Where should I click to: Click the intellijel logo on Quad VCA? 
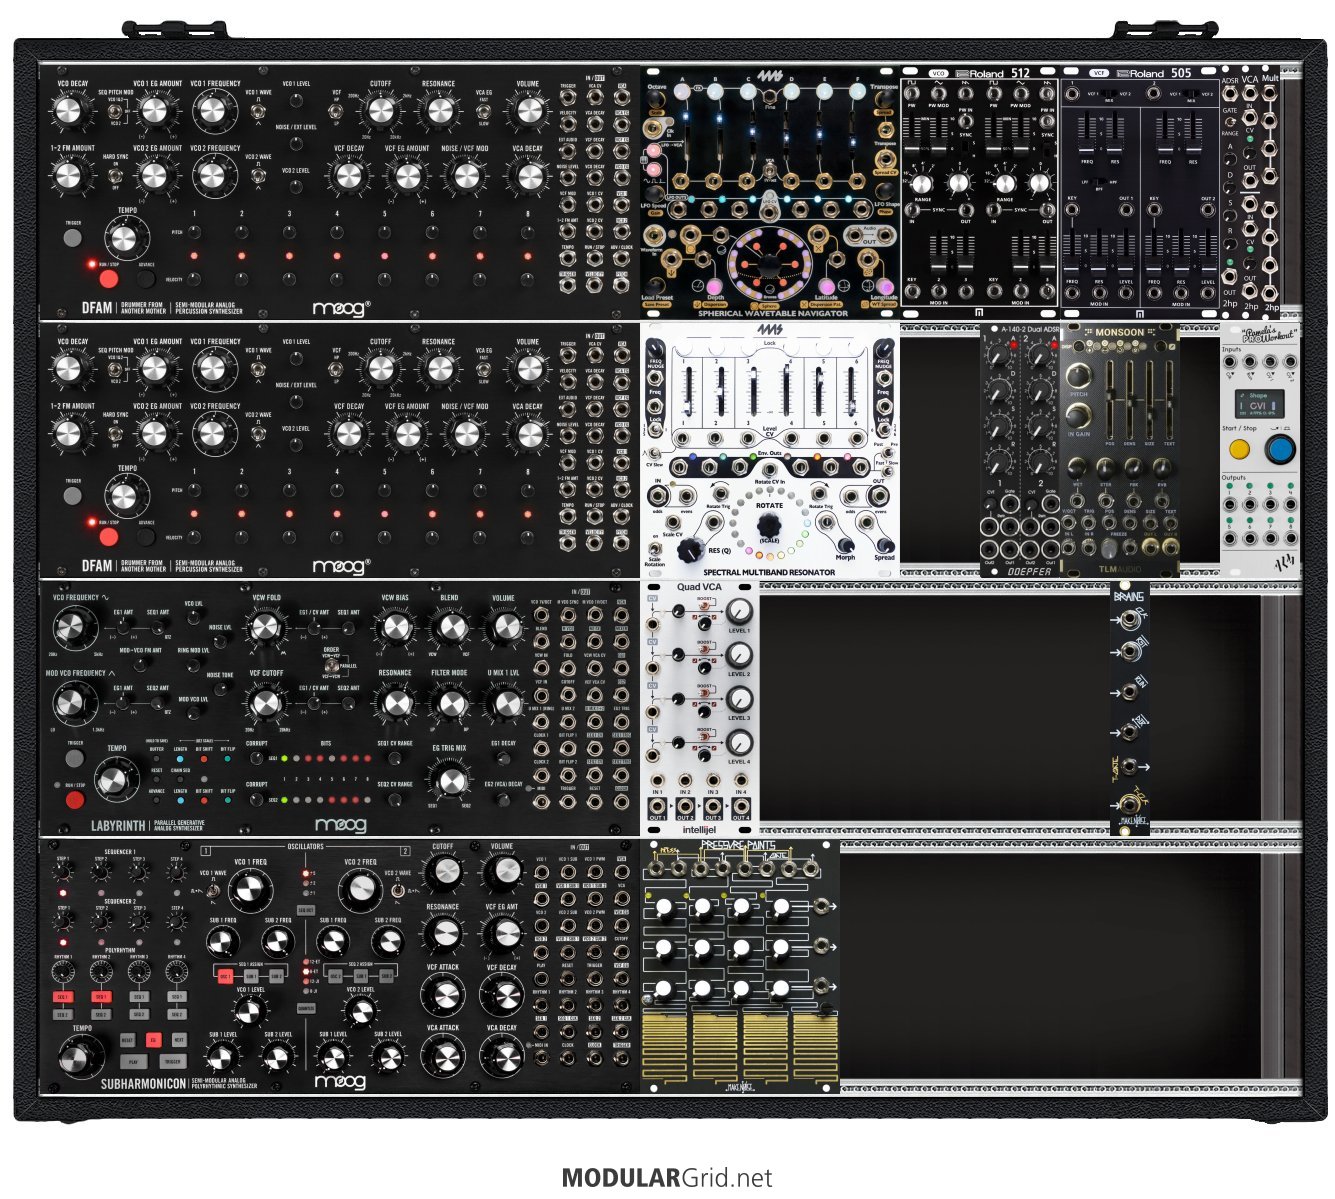(699, 828)
